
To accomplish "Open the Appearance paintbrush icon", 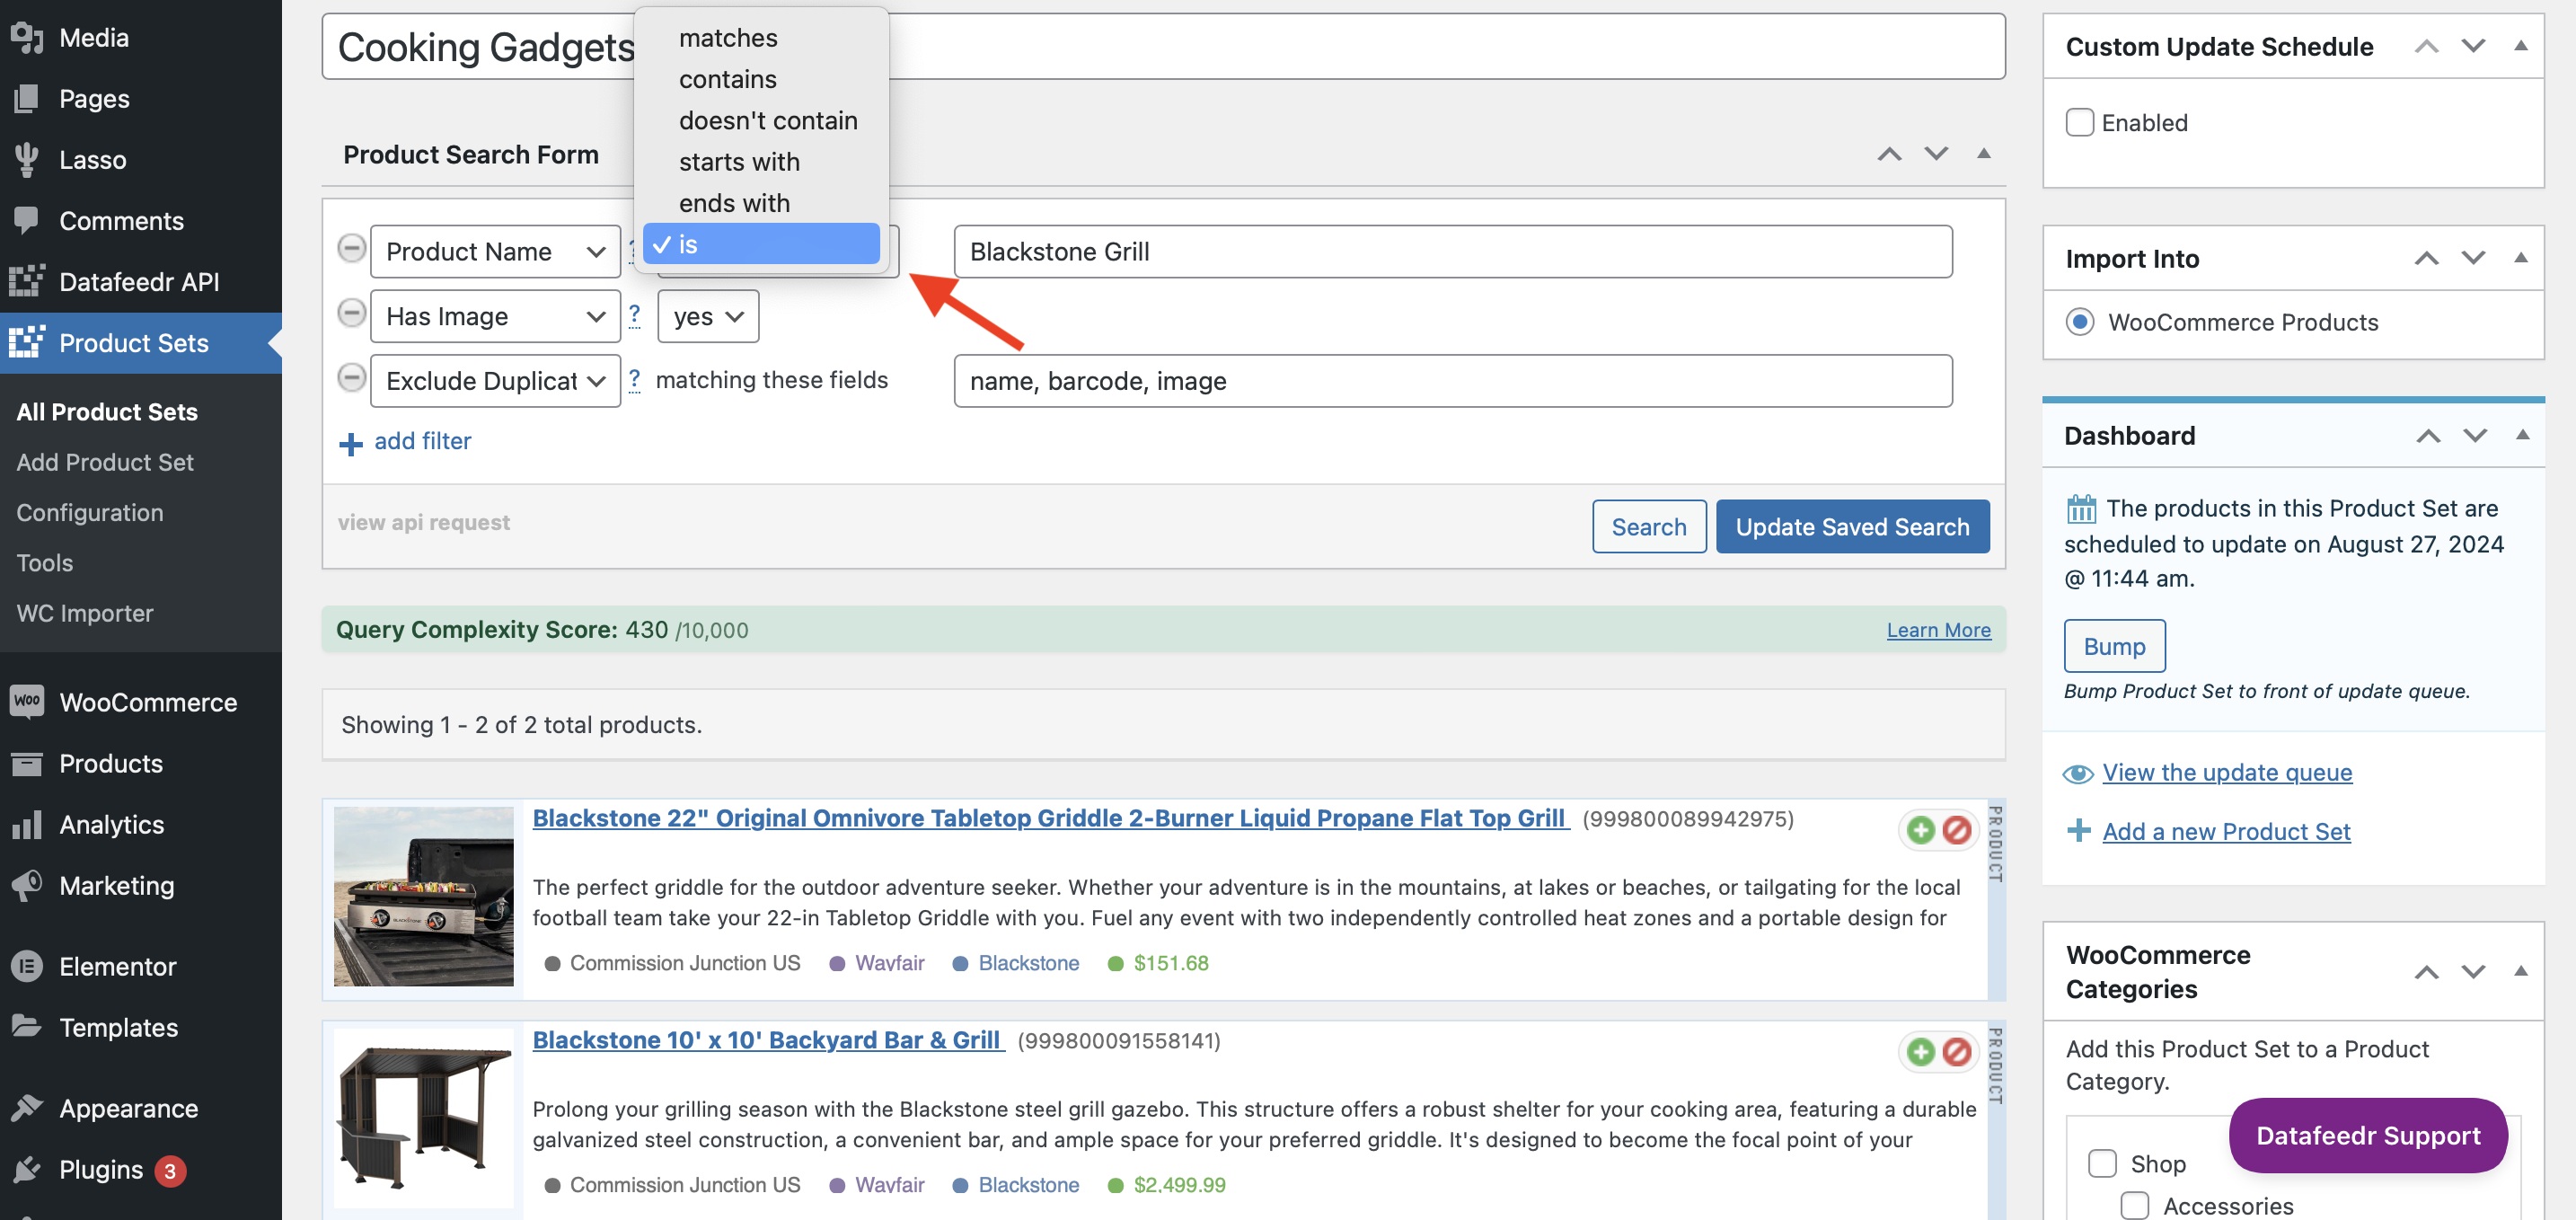I will coord(27,1109).
